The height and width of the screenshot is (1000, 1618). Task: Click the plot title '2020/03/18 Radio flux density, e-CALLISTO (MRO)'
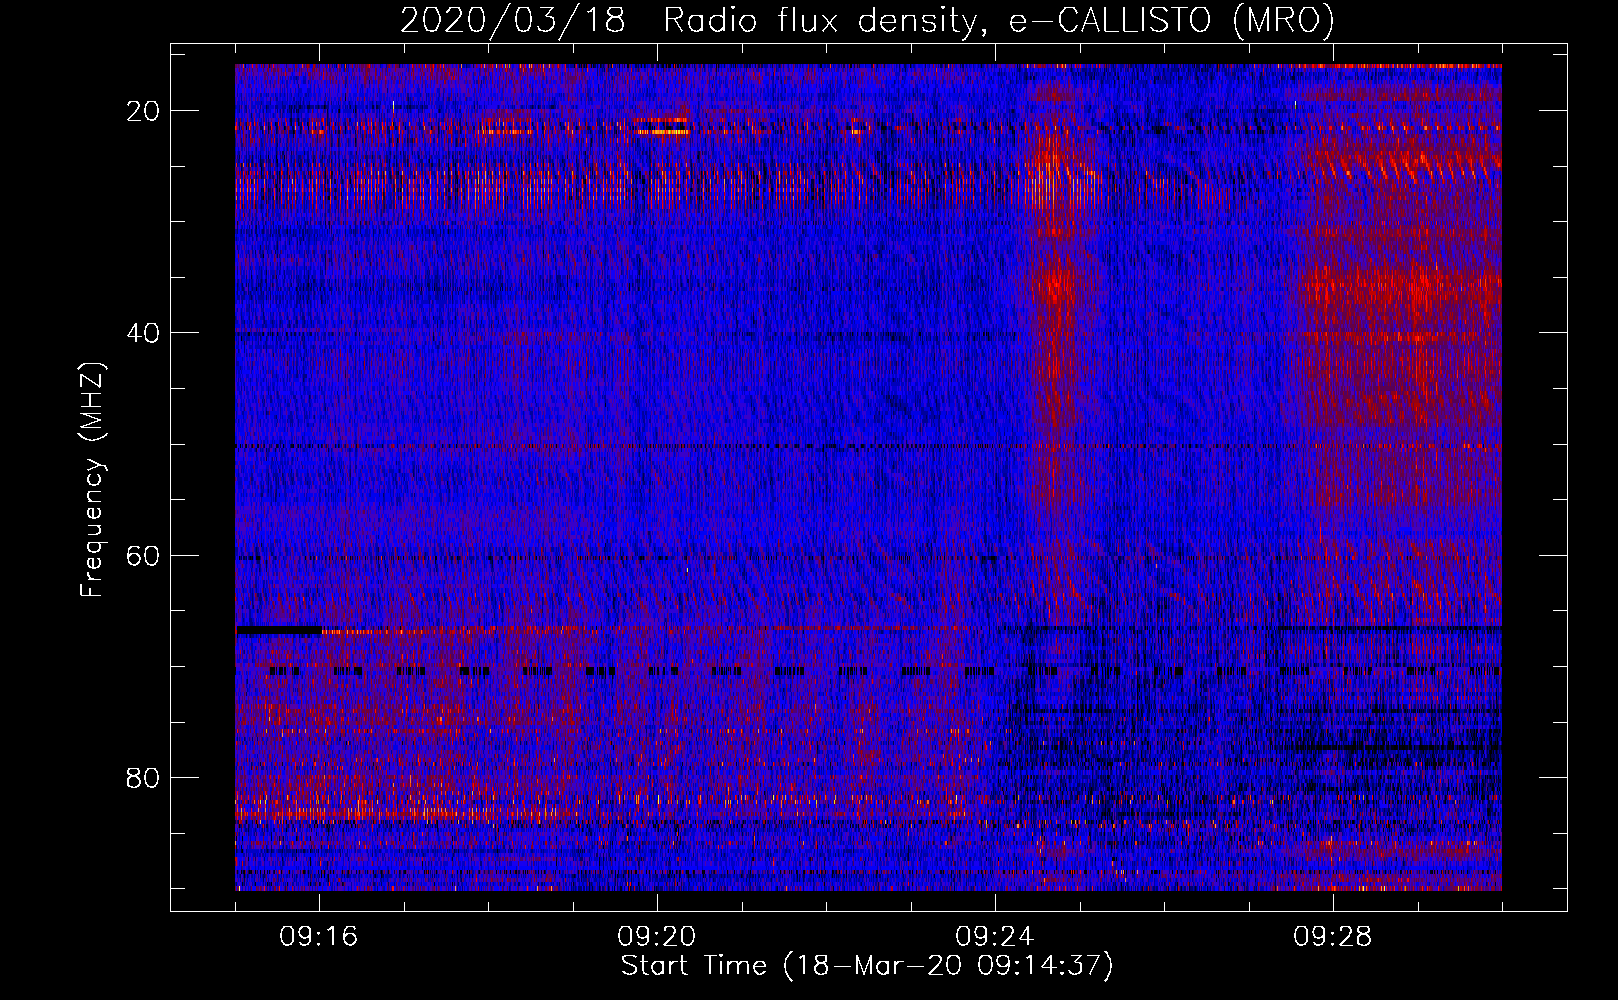867,20
